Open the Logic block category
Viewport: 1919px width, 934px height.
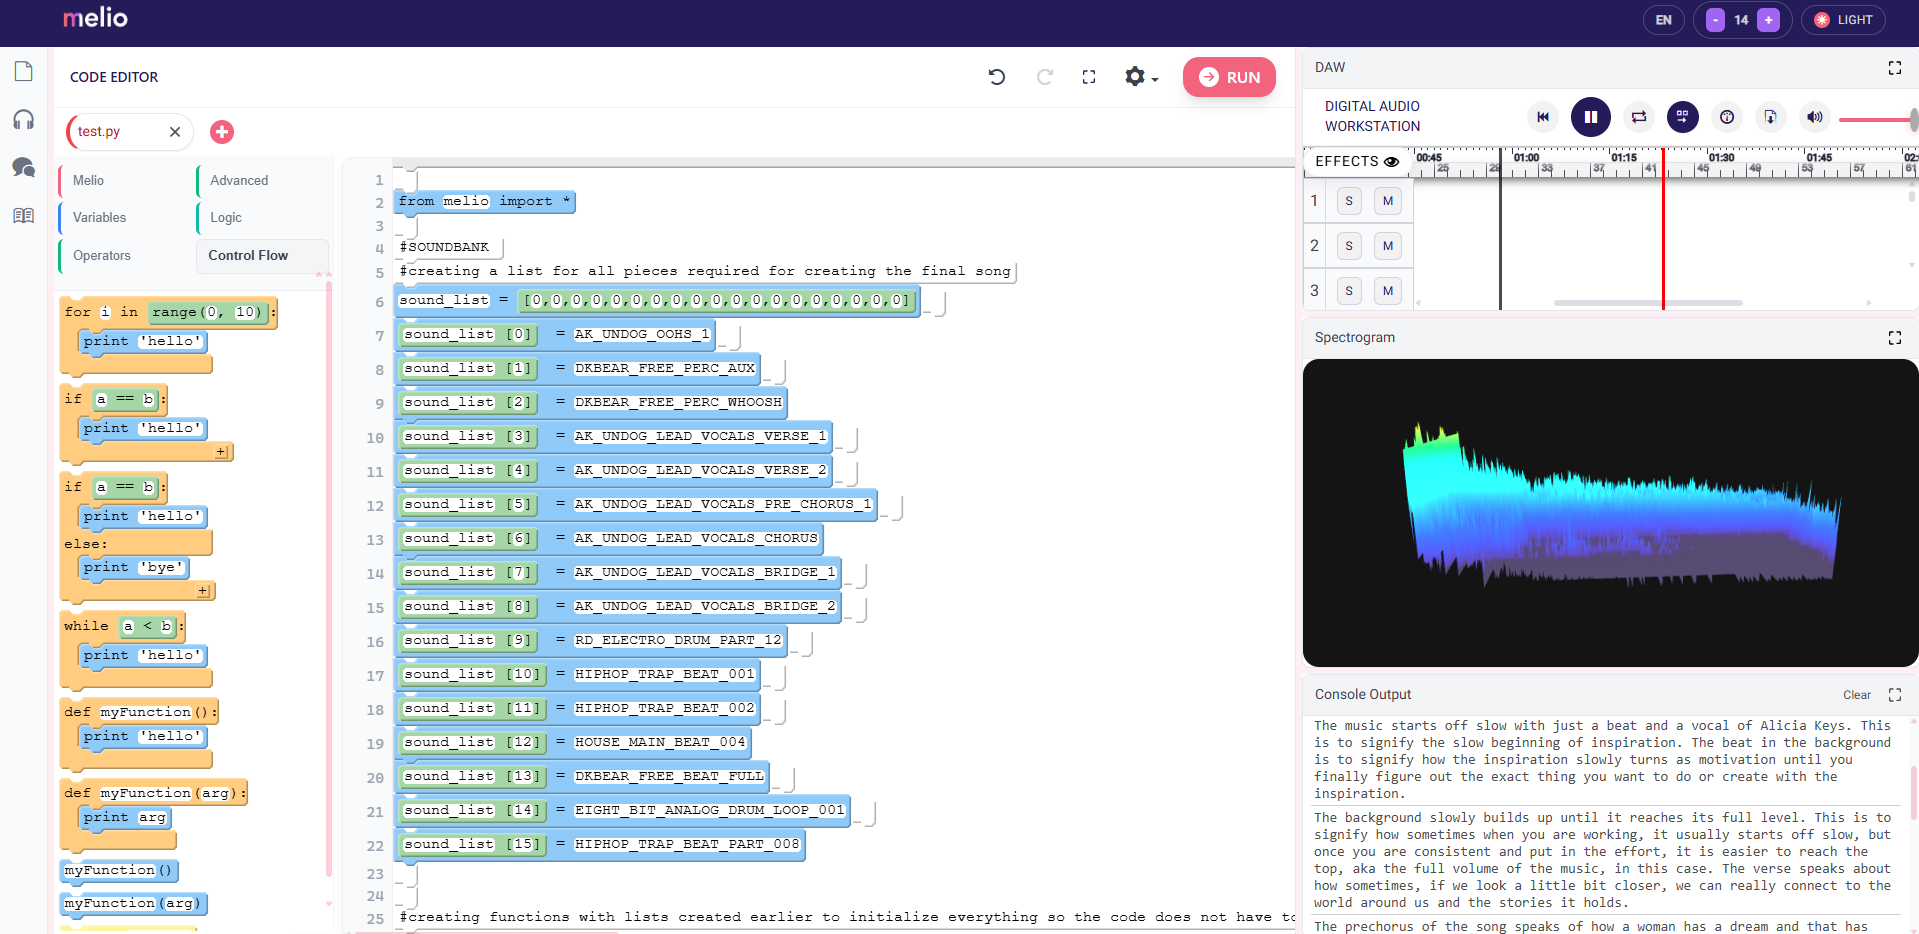(226, 218)
